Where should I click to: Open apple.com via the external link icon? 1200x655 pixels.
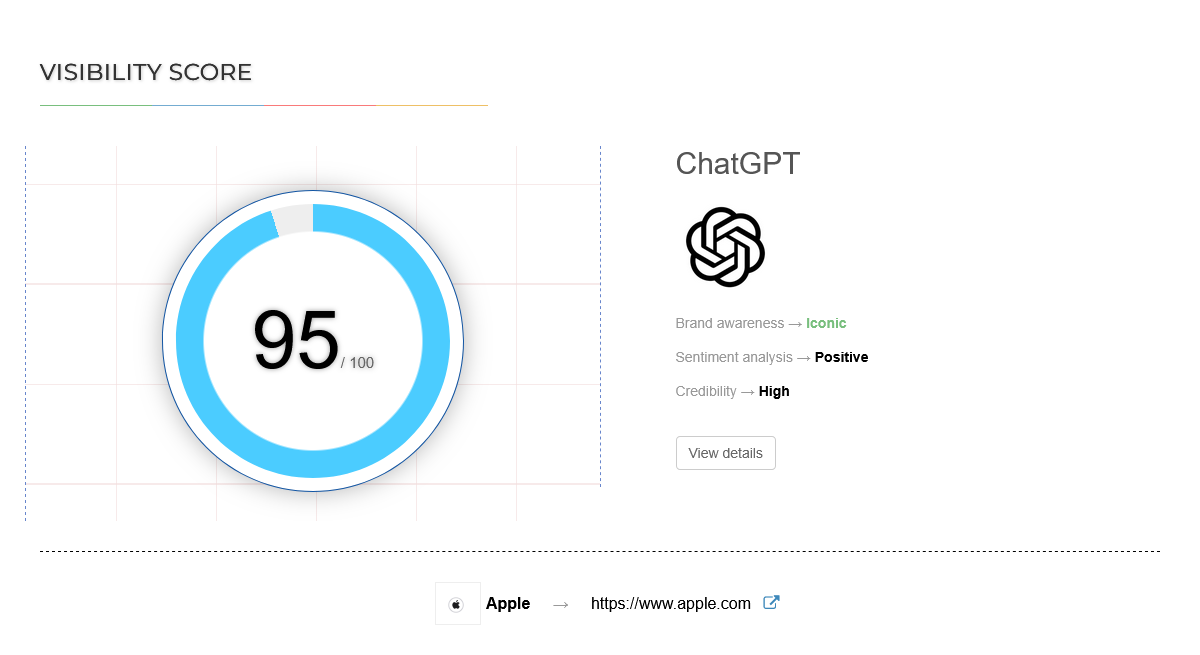770,602
